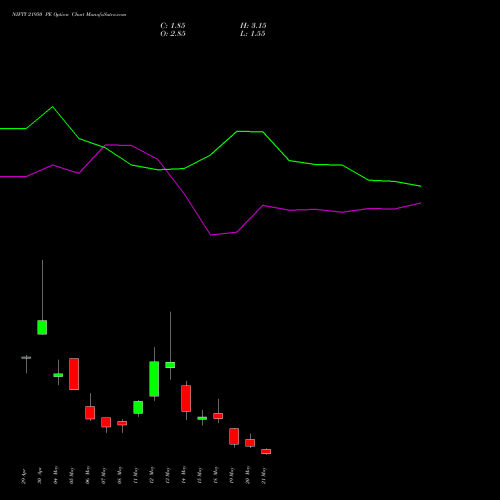Click the 14 May date label
Image resolution: width=500 pixels, height=500 pixels.
(x=184, y=475)
